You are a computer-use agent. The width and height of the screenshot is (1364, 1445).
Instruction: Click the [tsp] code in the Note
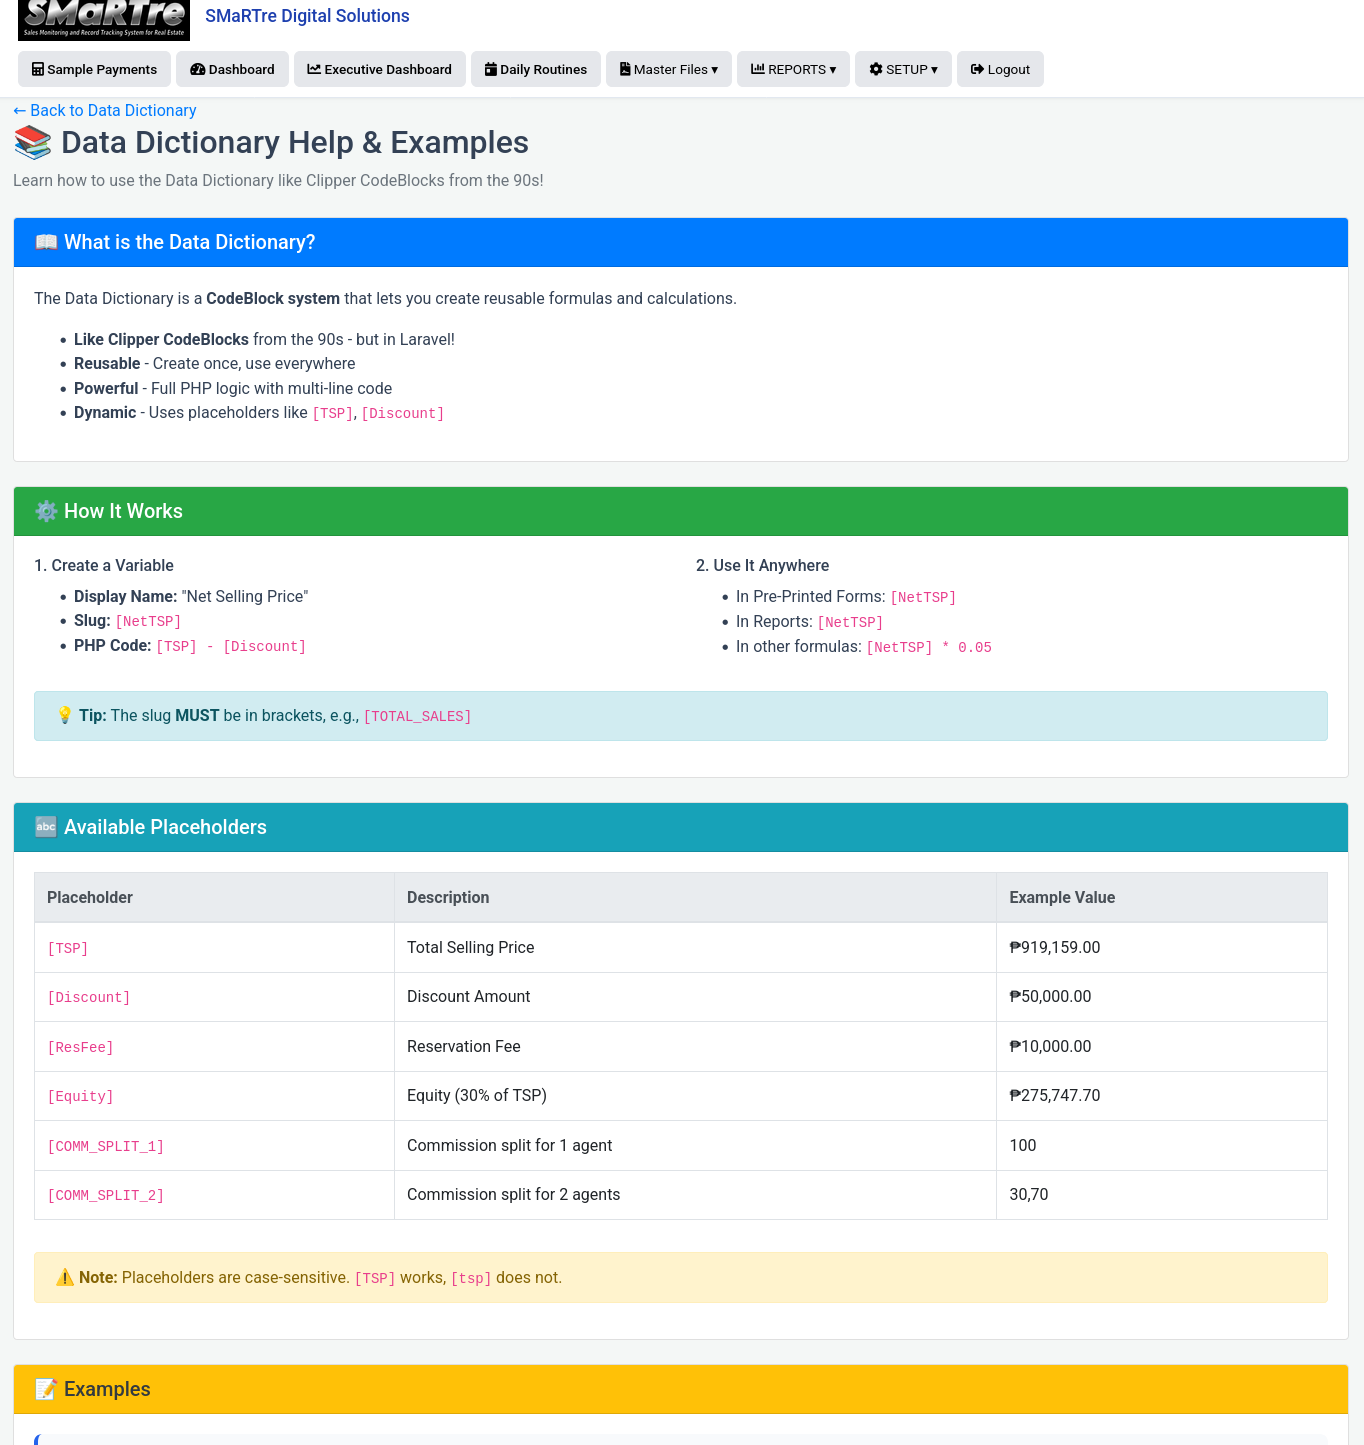coord(471,1278)
